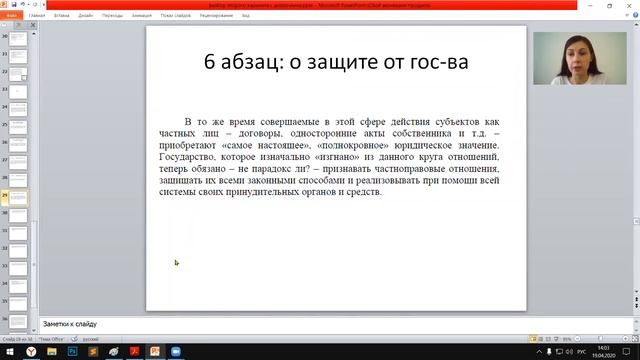The image size is (640, 360).
Task: Click the Тема Office label in the status bar
Action: [x=51, y=339]
